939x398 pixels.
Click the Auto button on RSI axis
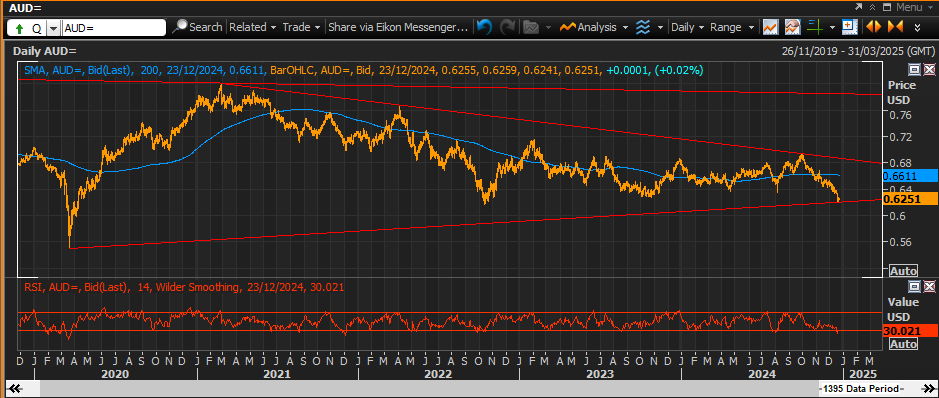click(x=903, y=344)
